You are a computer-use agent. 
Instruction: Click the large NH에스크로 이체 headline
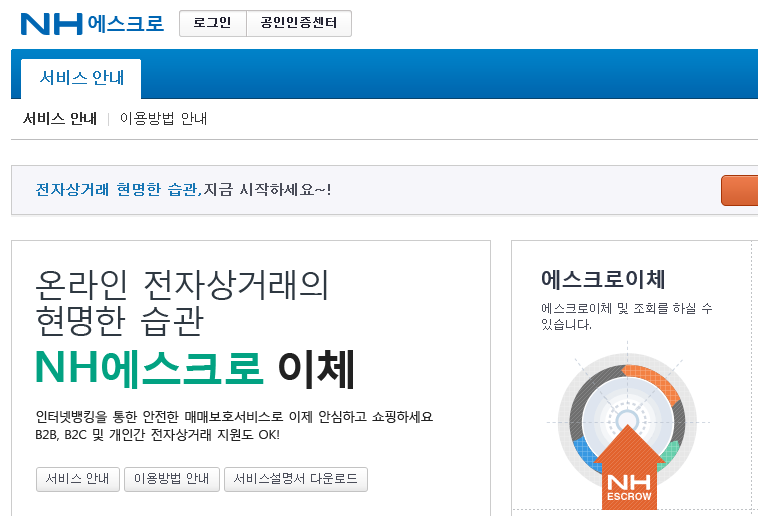(195, 369)
